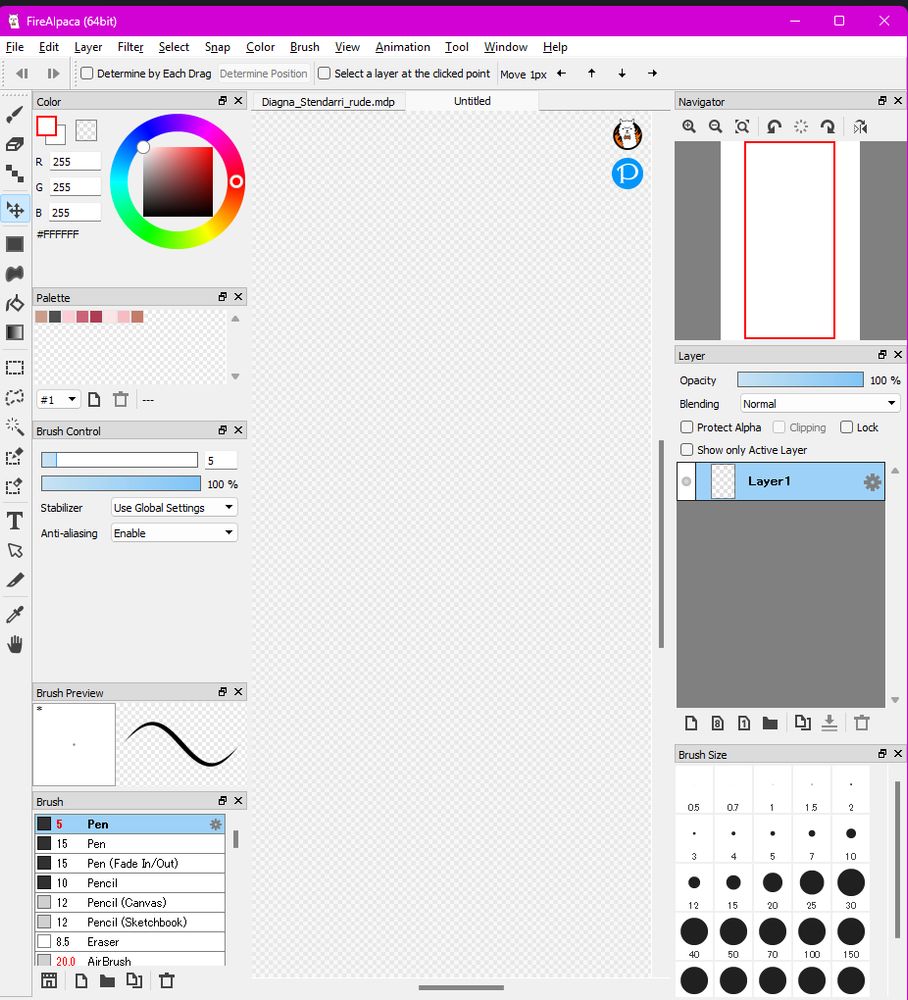Open Layer1 settings gear

click(x=872, y=482)
